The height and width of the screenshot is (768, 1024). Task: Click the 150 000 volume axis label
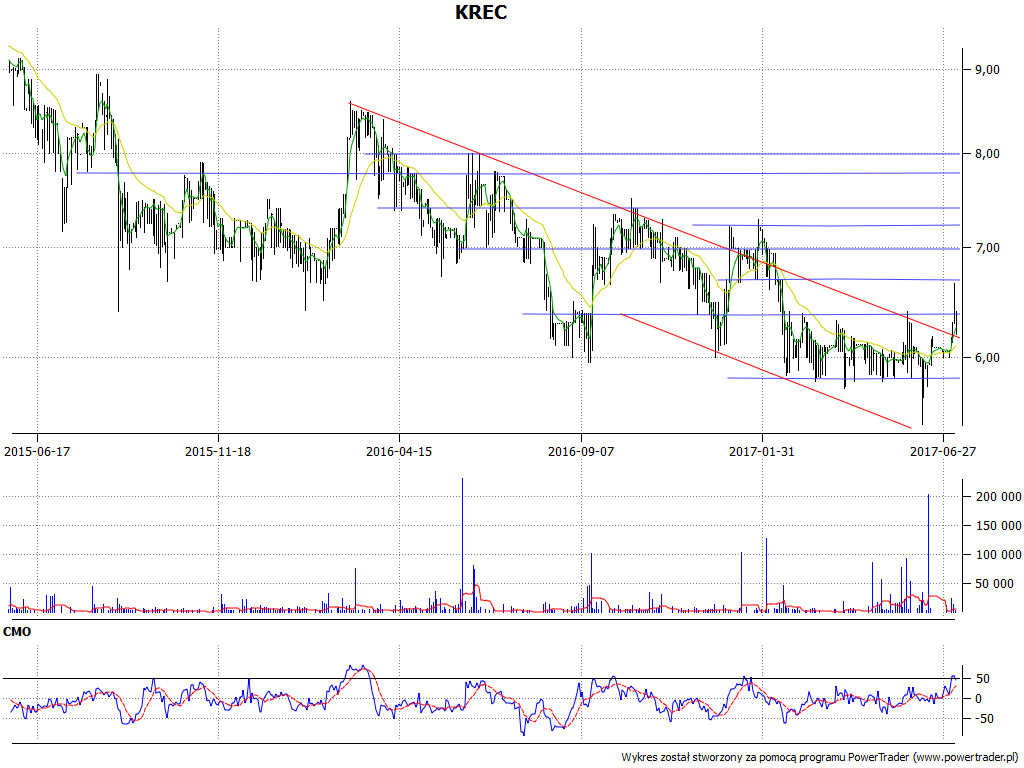[999, 526]
